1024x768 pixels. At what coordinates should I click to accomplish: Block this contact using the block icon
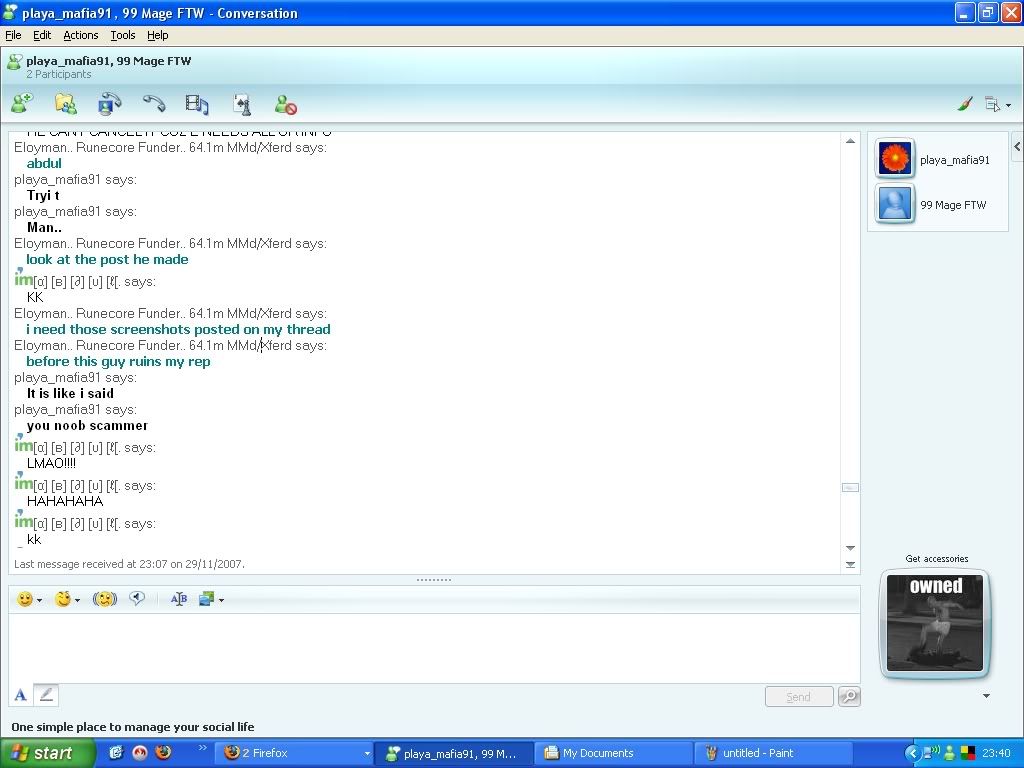tap(286, 104)
